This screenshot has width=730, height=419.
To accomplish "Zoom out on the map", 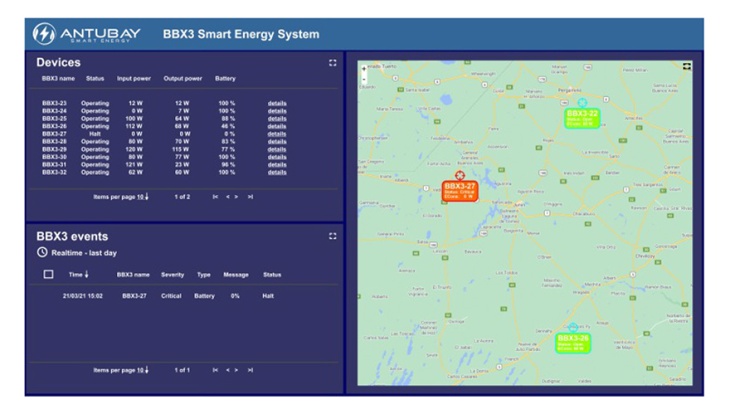I will pos(364,79).
